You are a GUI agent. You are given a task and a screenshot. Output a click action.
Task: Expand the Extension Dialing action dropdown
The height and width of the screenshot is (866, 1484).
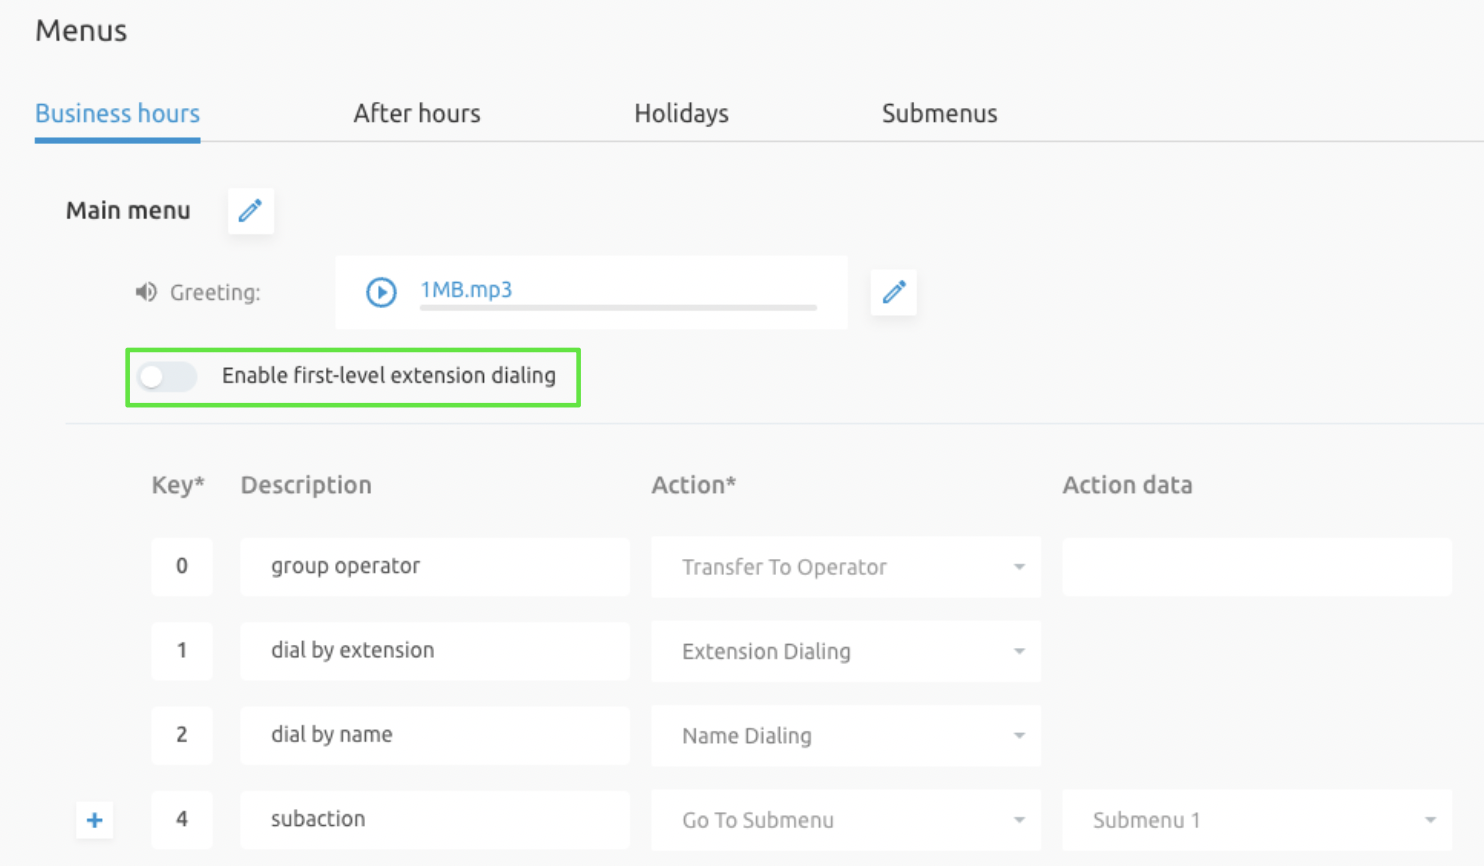845,651
